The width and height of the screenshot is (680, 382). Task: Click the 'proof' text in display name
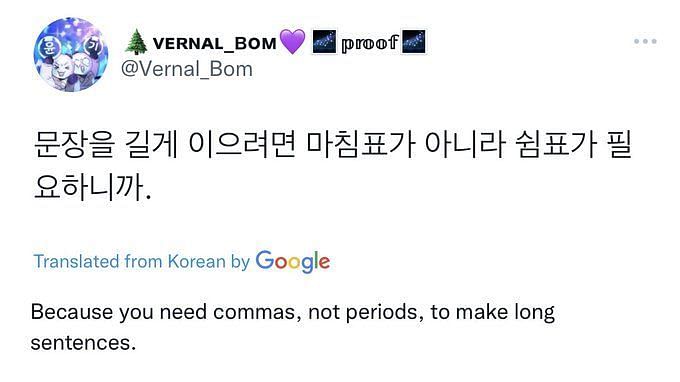369,43
